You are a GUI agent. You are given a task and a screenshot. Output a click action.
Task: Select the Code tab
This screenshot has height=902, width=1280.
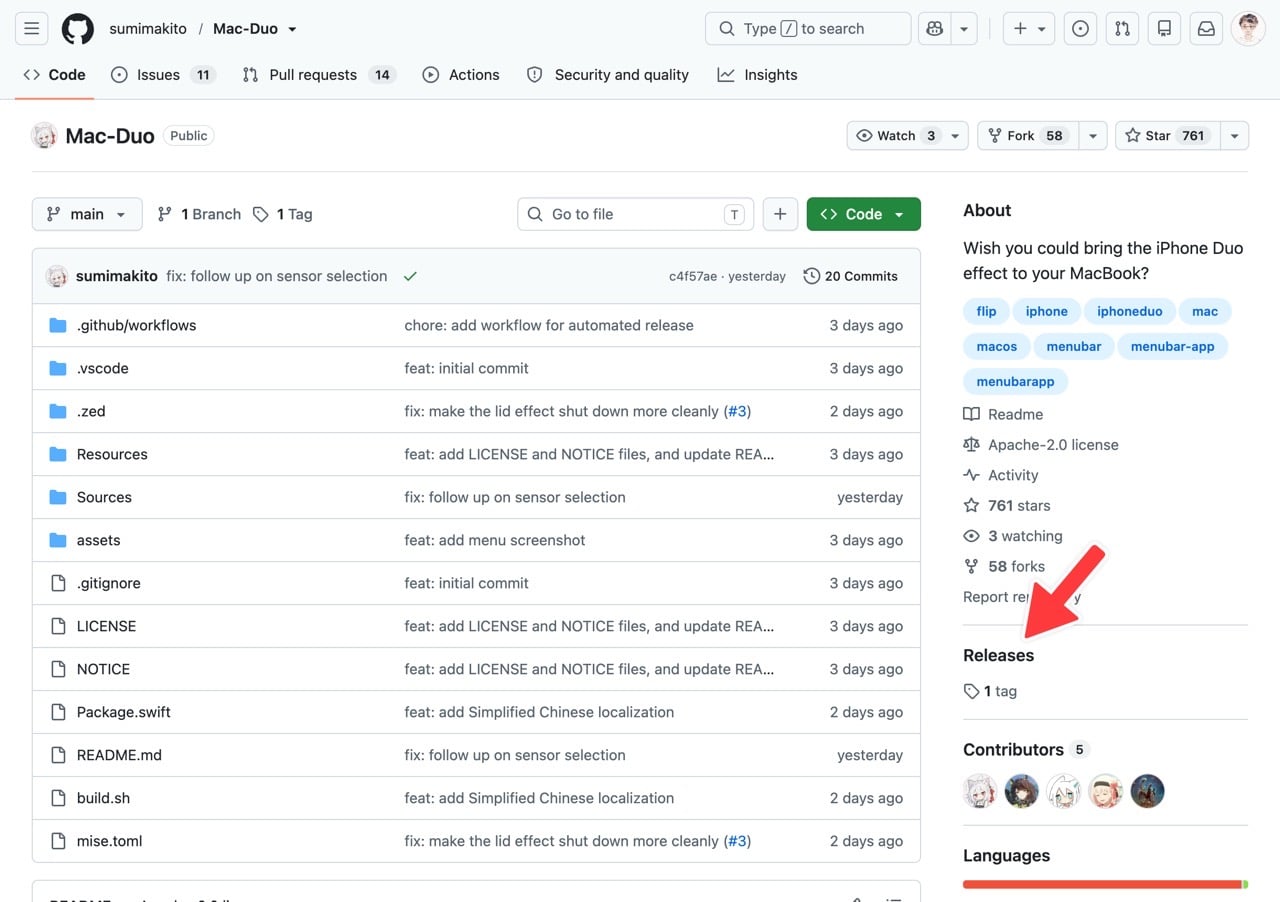(55, 75)
